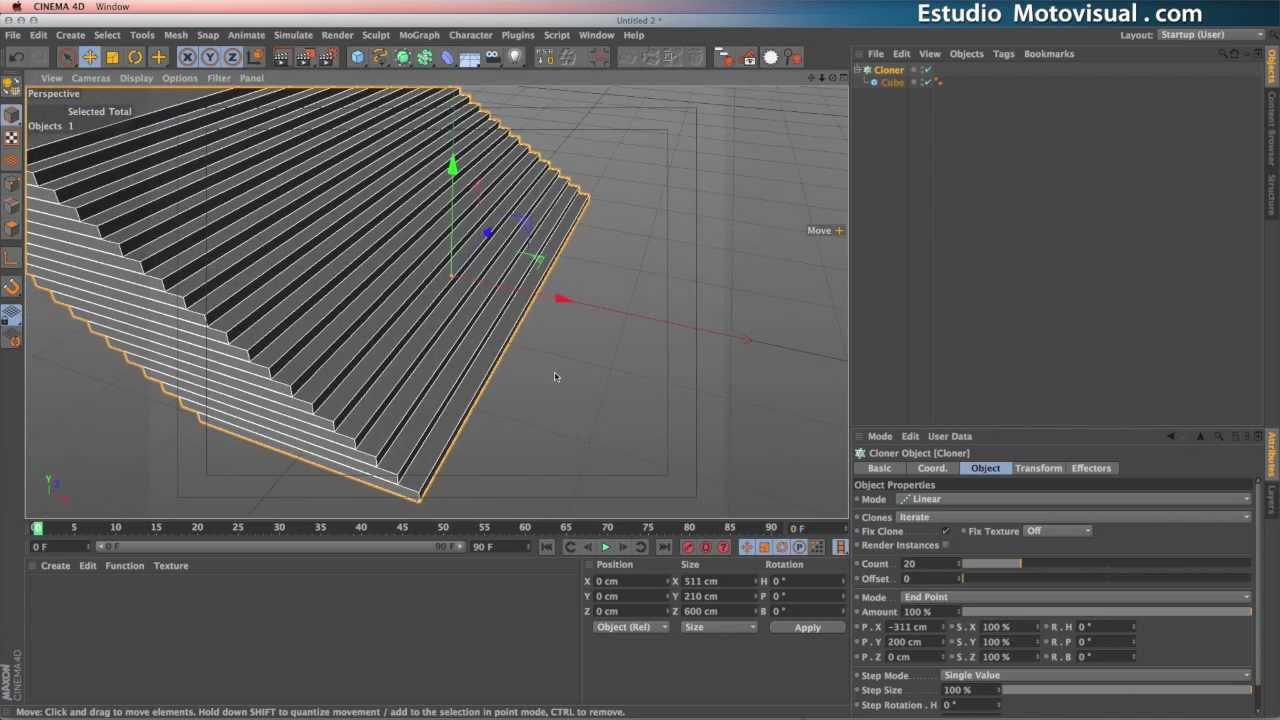Add a camera object
Image resolution: width=1280 pixels, height=720 pixels.
[x=492, y=57]
